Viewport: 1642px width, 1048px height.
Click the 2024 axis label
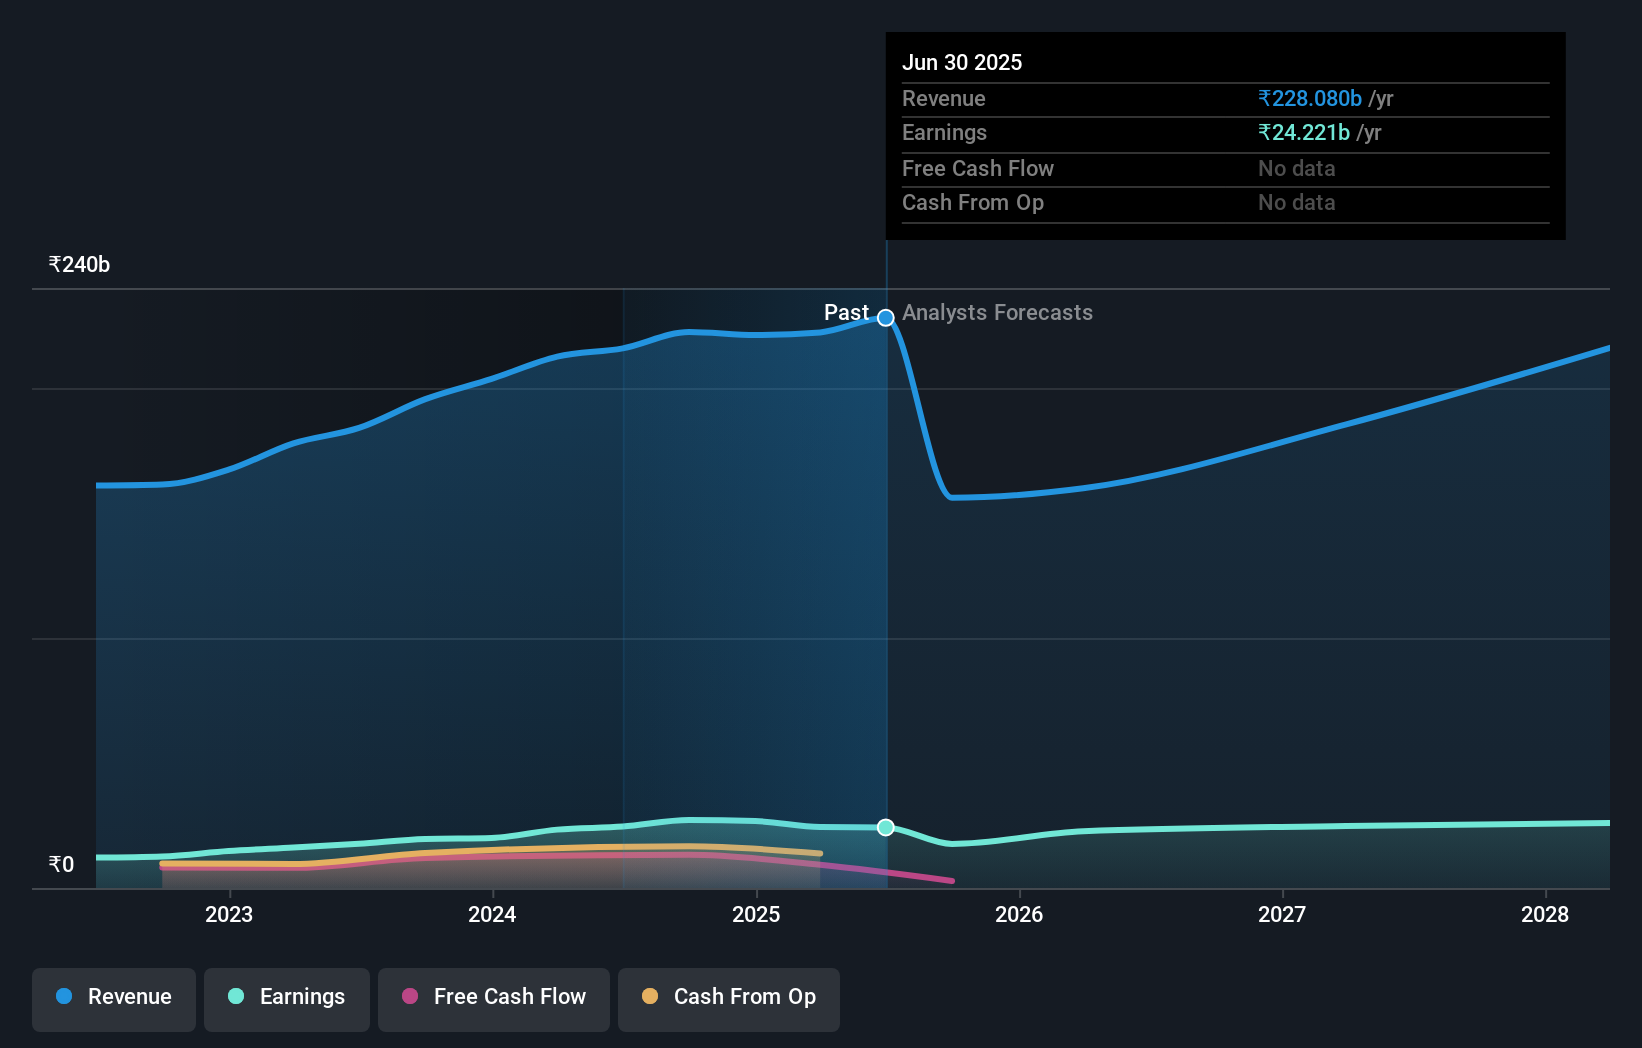coord(491,914)
